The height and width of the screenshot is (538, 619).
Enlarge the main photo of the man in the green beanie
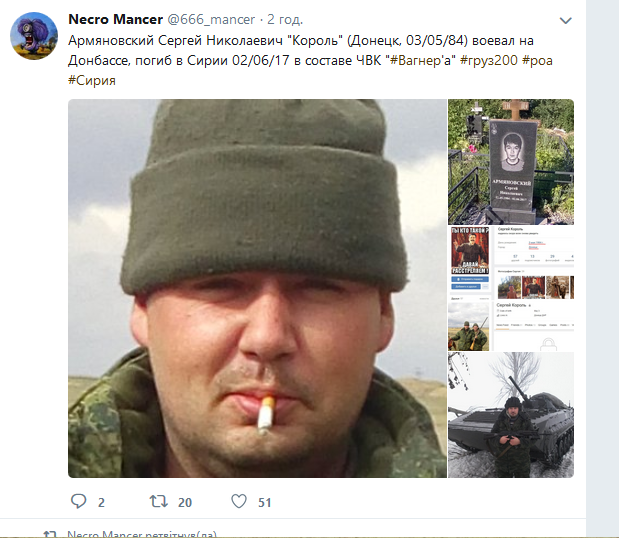coord(257,288)
